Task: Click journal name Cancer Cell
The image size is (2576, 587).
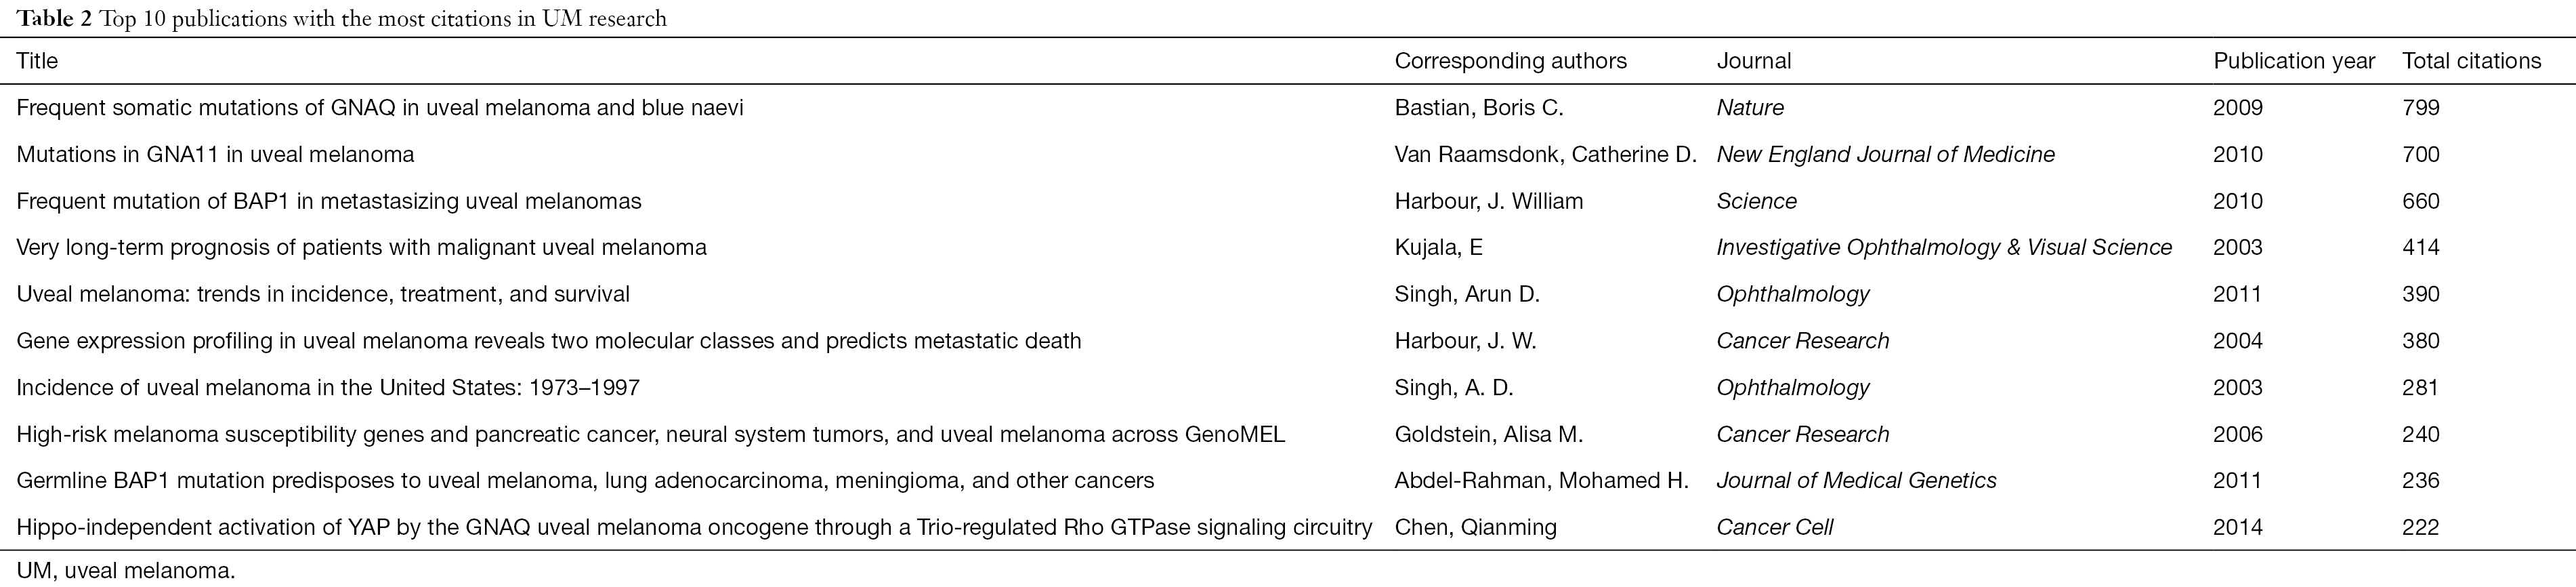Action: pos(1774,527)
